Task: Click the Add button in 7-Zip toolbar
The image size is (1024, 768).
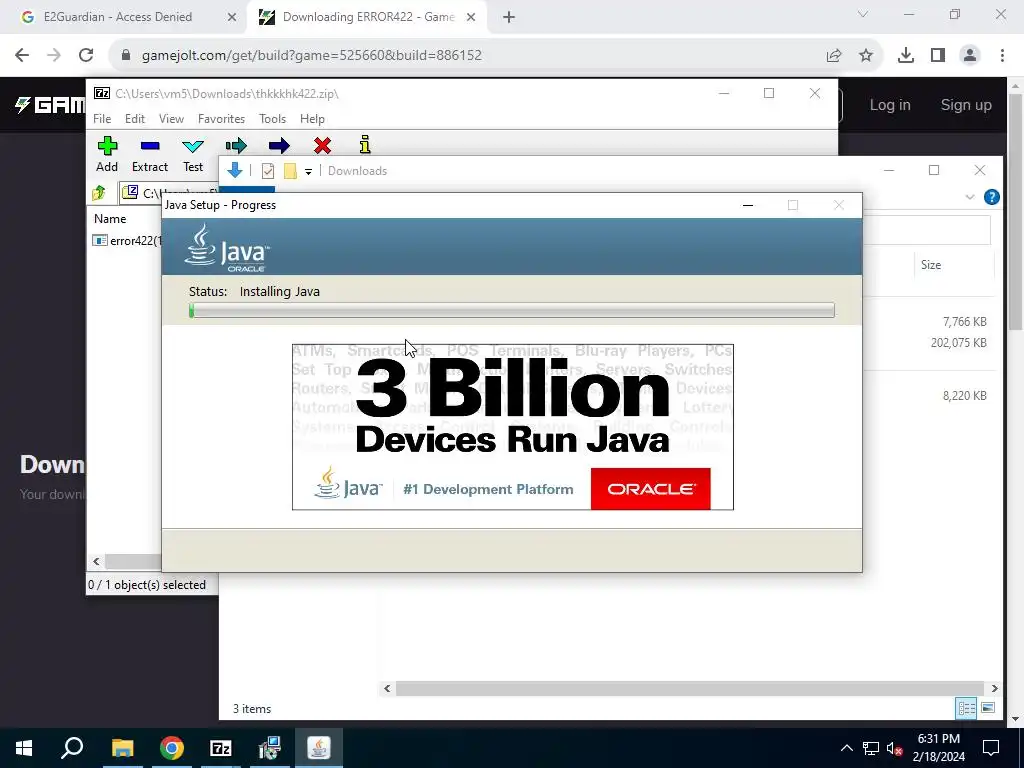Action: point(107,154)
